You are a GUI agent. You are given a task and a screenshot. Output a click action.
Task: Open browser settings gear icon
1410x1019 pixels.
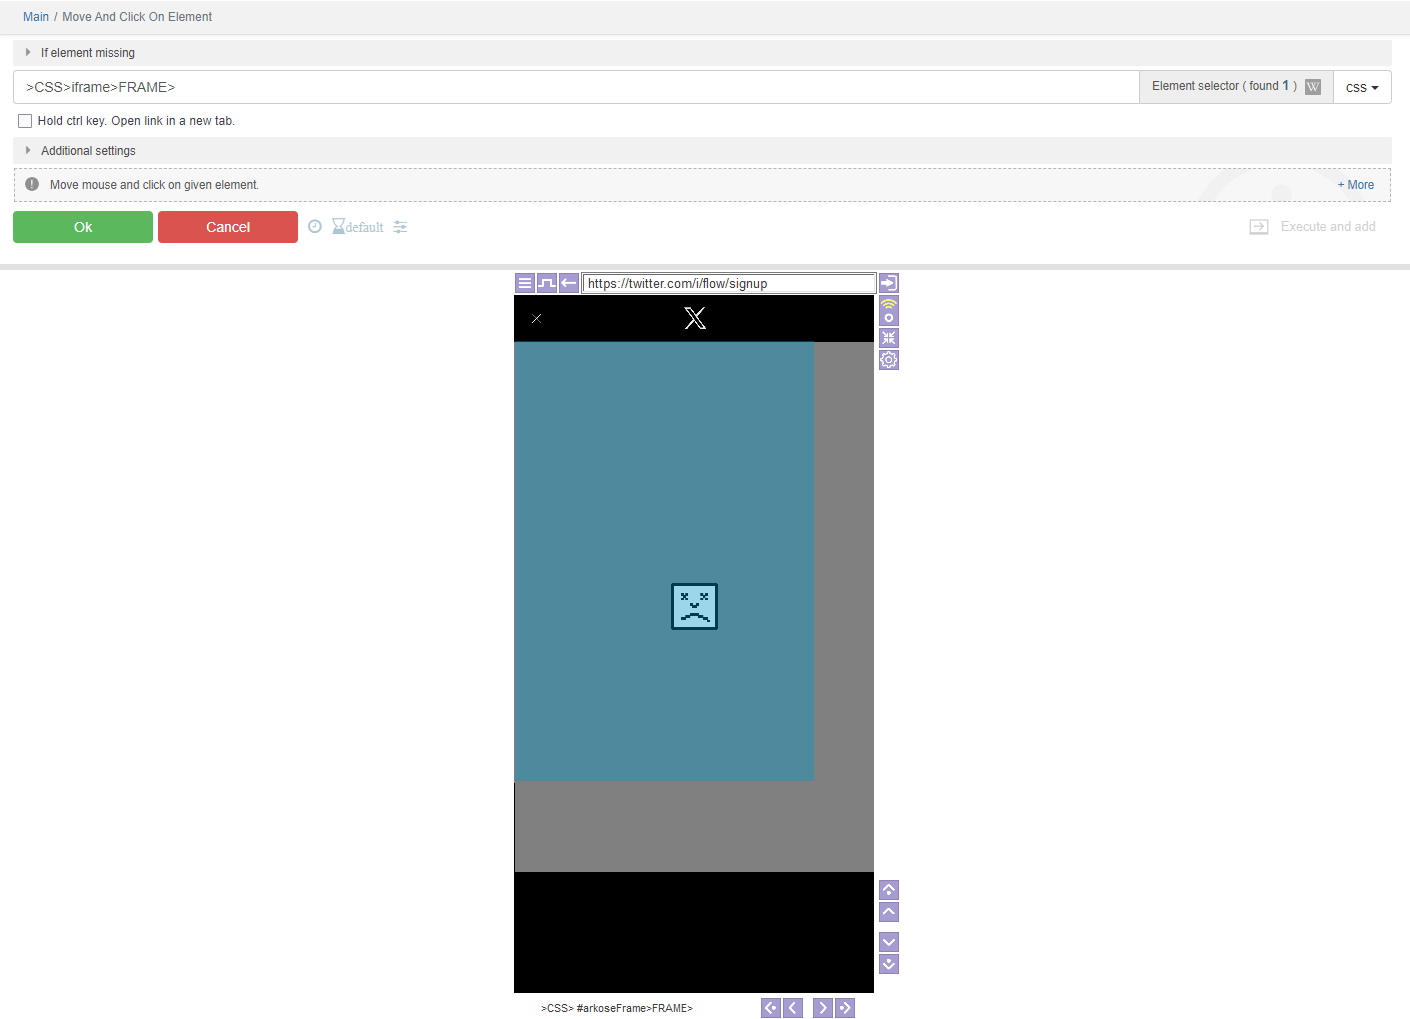(x=888, y=360)
